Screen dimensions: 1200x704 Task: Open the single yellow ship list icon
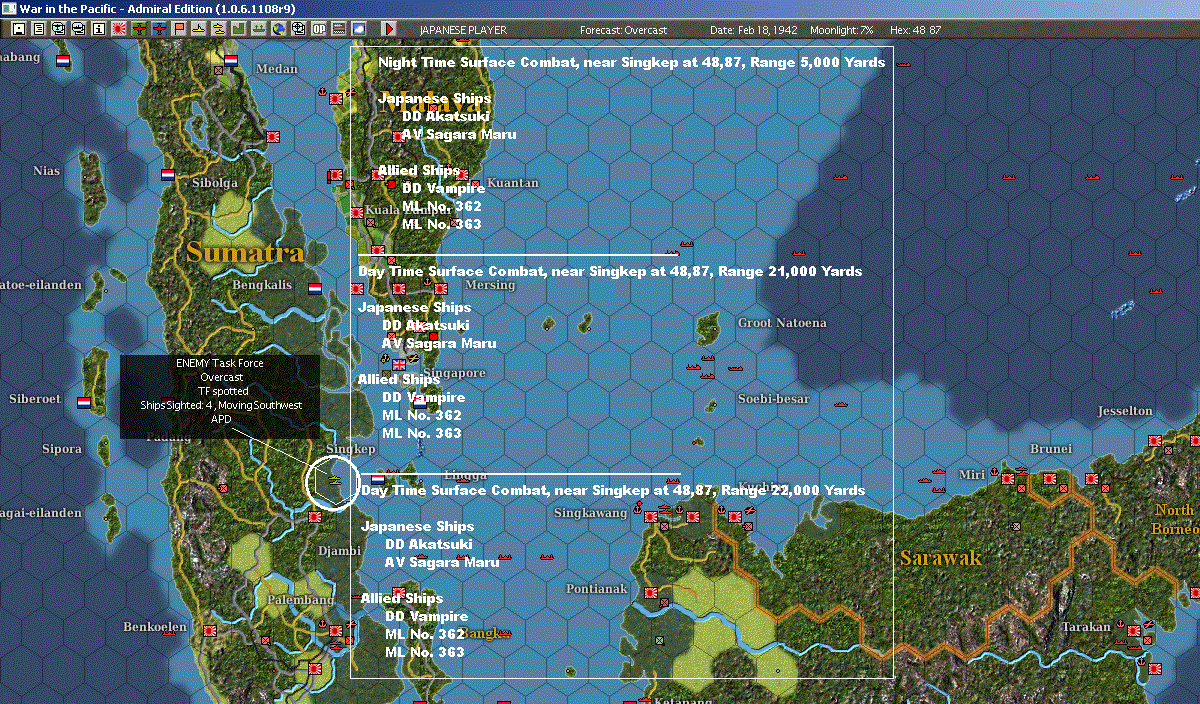tap(199, 29)
